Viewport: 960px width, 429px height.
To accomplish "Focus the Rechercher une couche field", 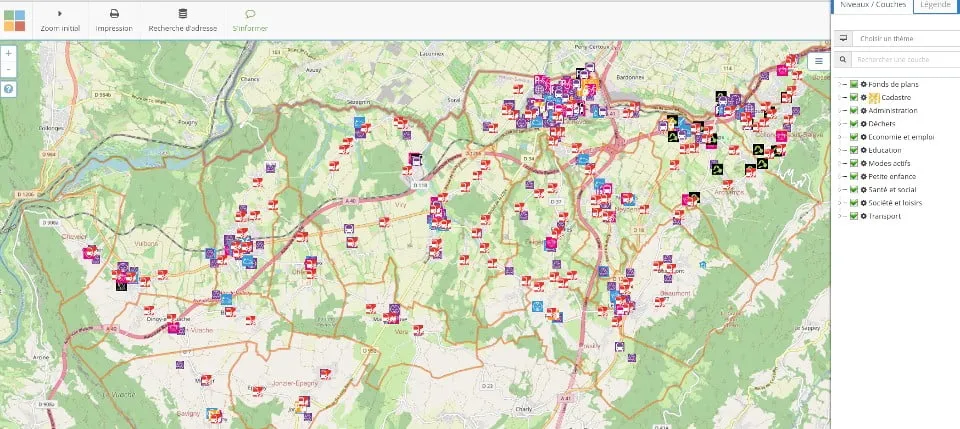I will tap(906, 59).
